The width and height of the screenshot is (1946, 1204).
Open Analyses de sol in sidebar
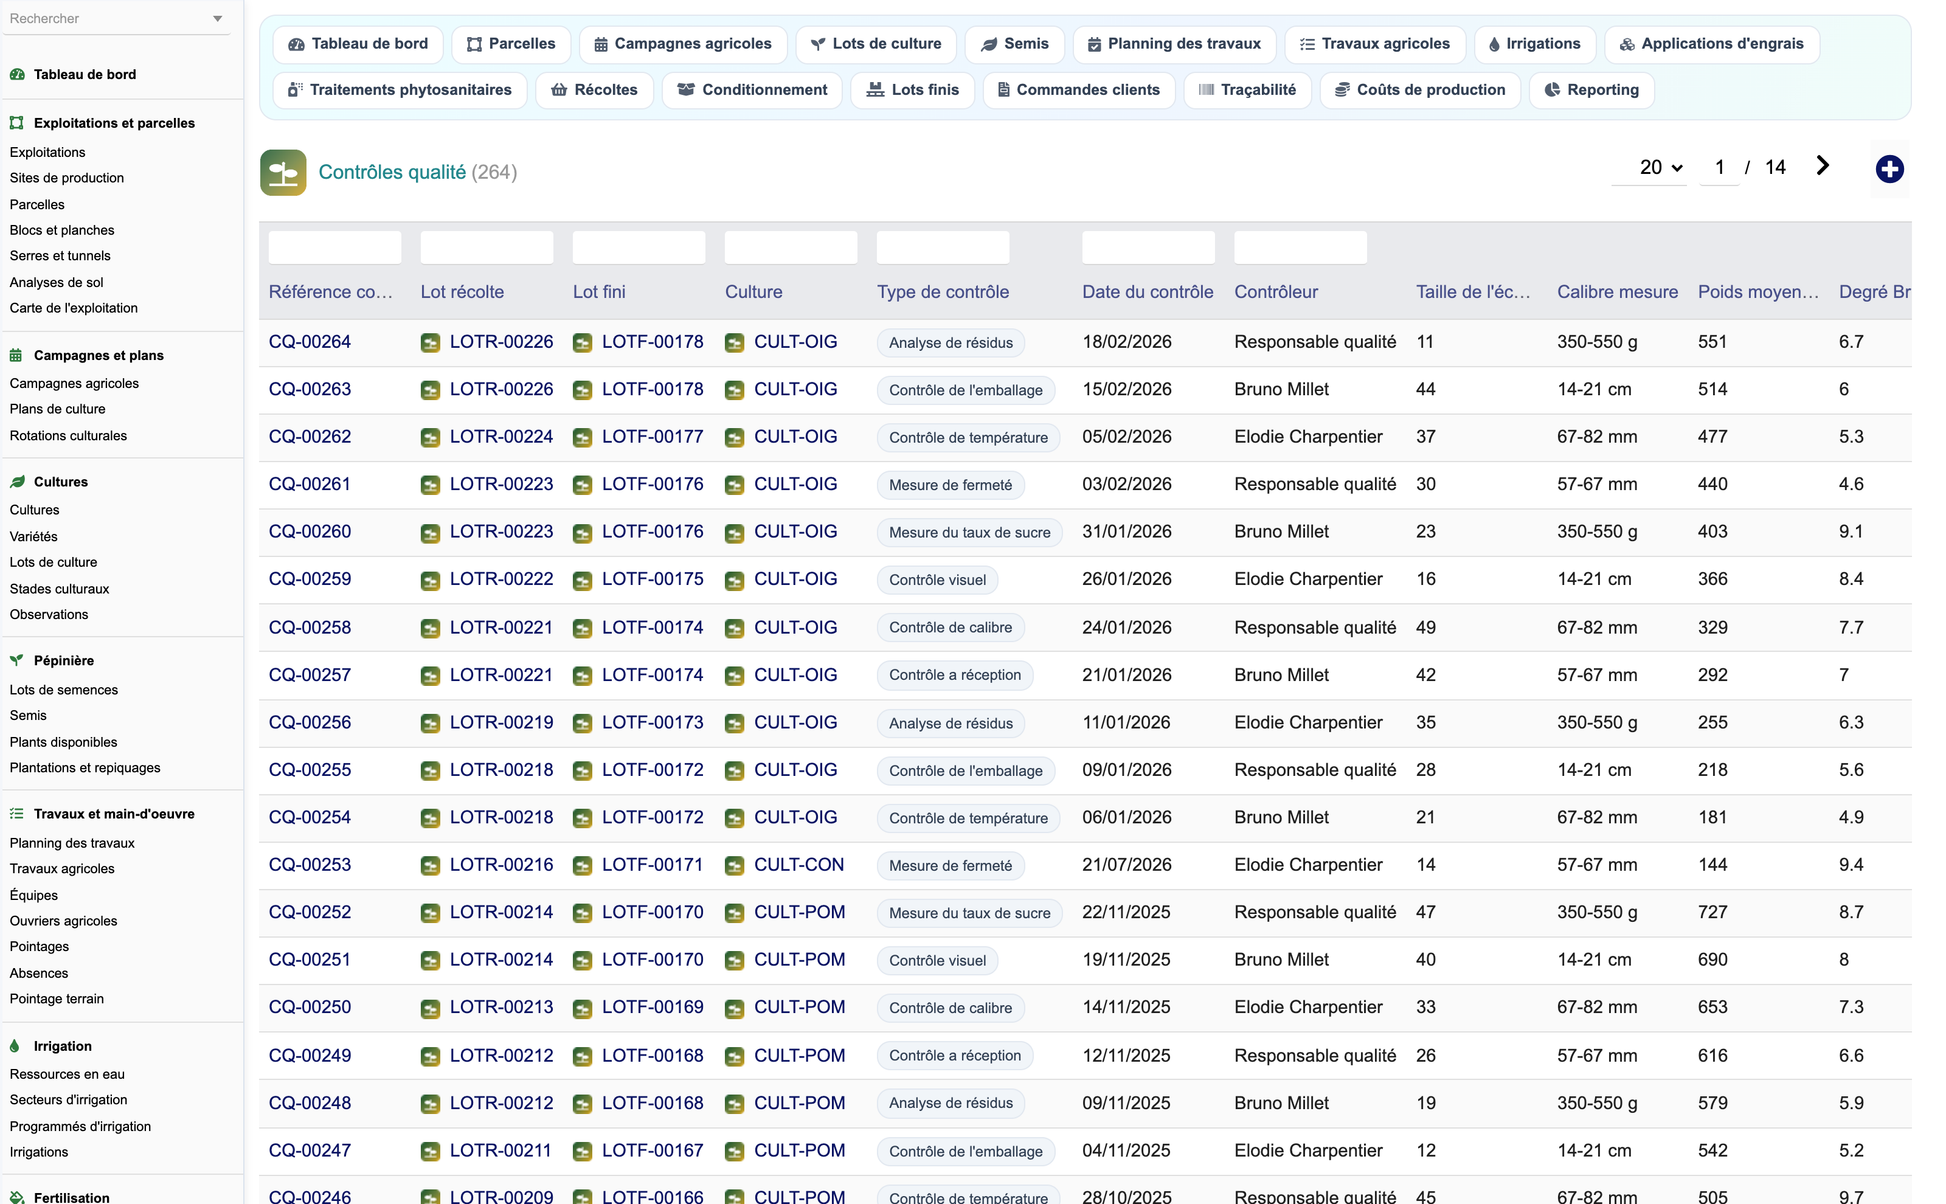(57, 283)
